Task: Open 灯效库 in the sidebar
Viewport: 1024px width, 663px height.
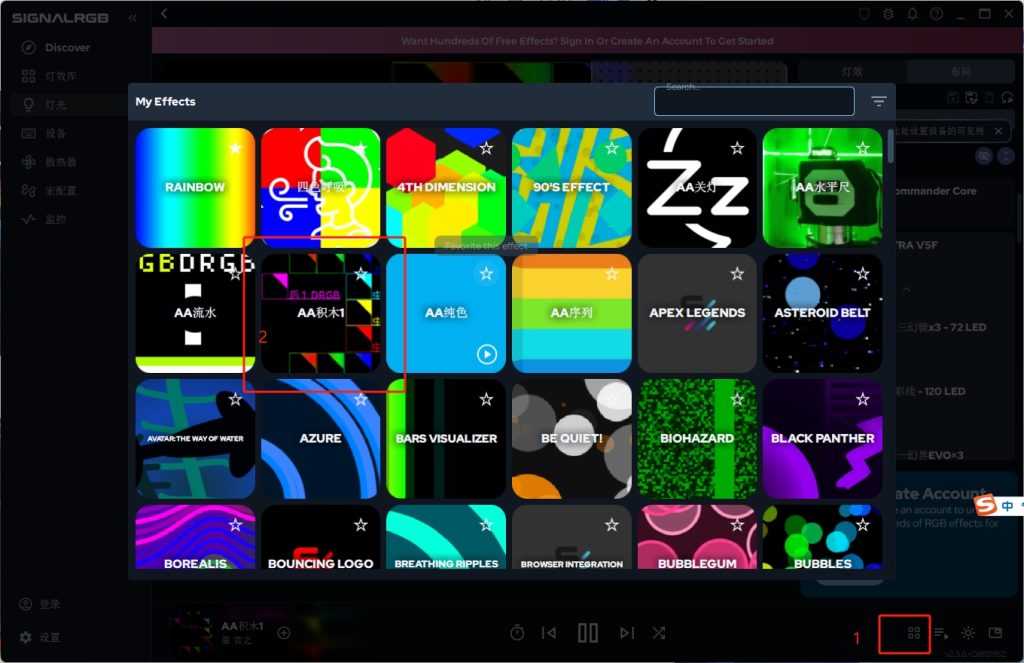Action: (x=61, y=76)
